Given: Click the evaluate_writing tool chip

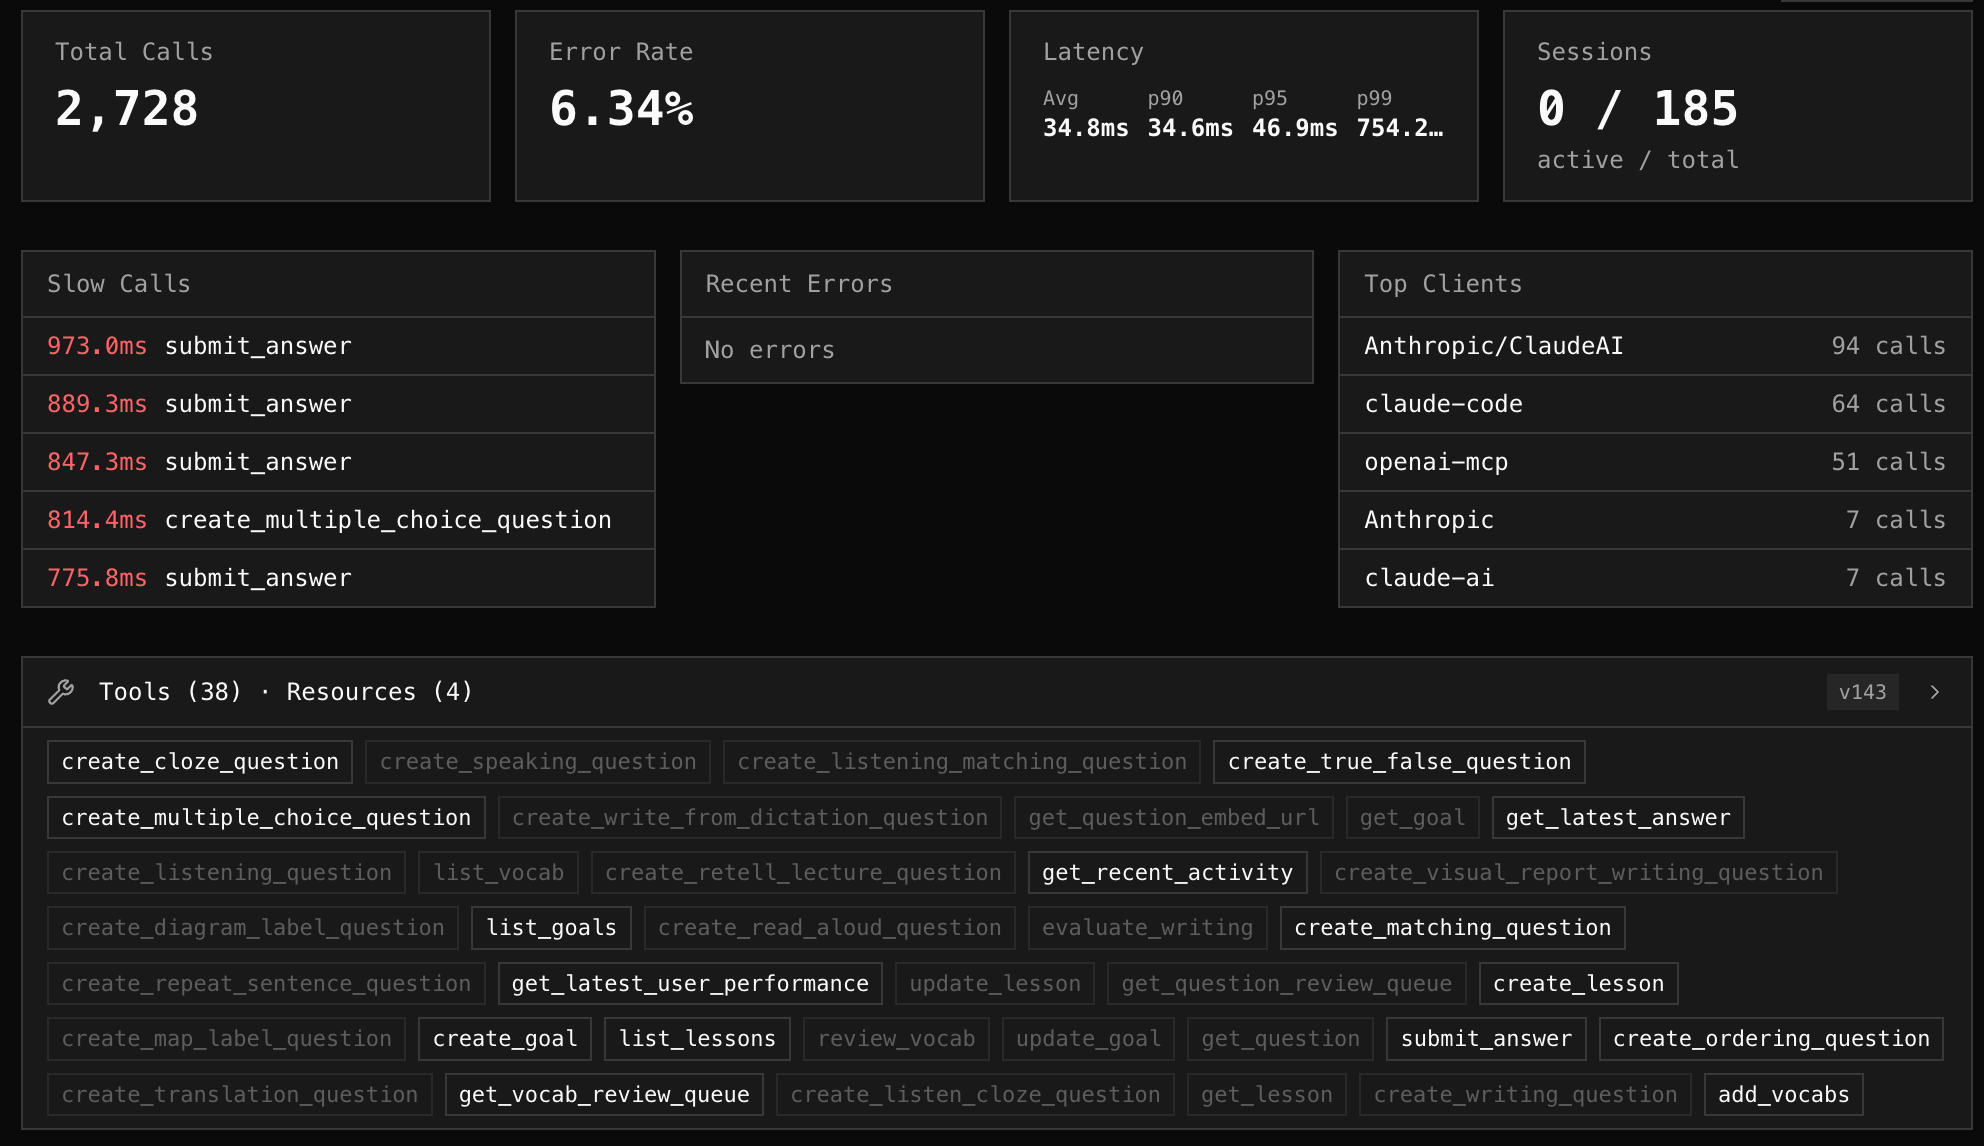Looking at the screenshot, I should click(x=1147, y=928).
